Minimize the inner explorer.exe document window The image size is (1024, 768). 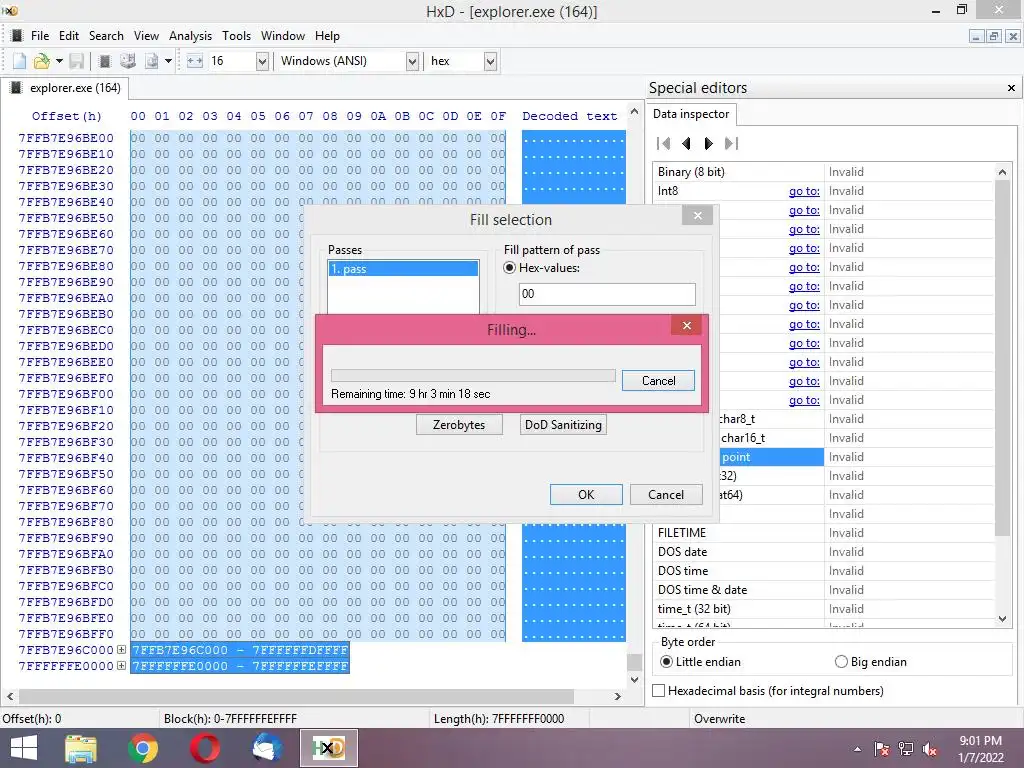tap(976, 37)
